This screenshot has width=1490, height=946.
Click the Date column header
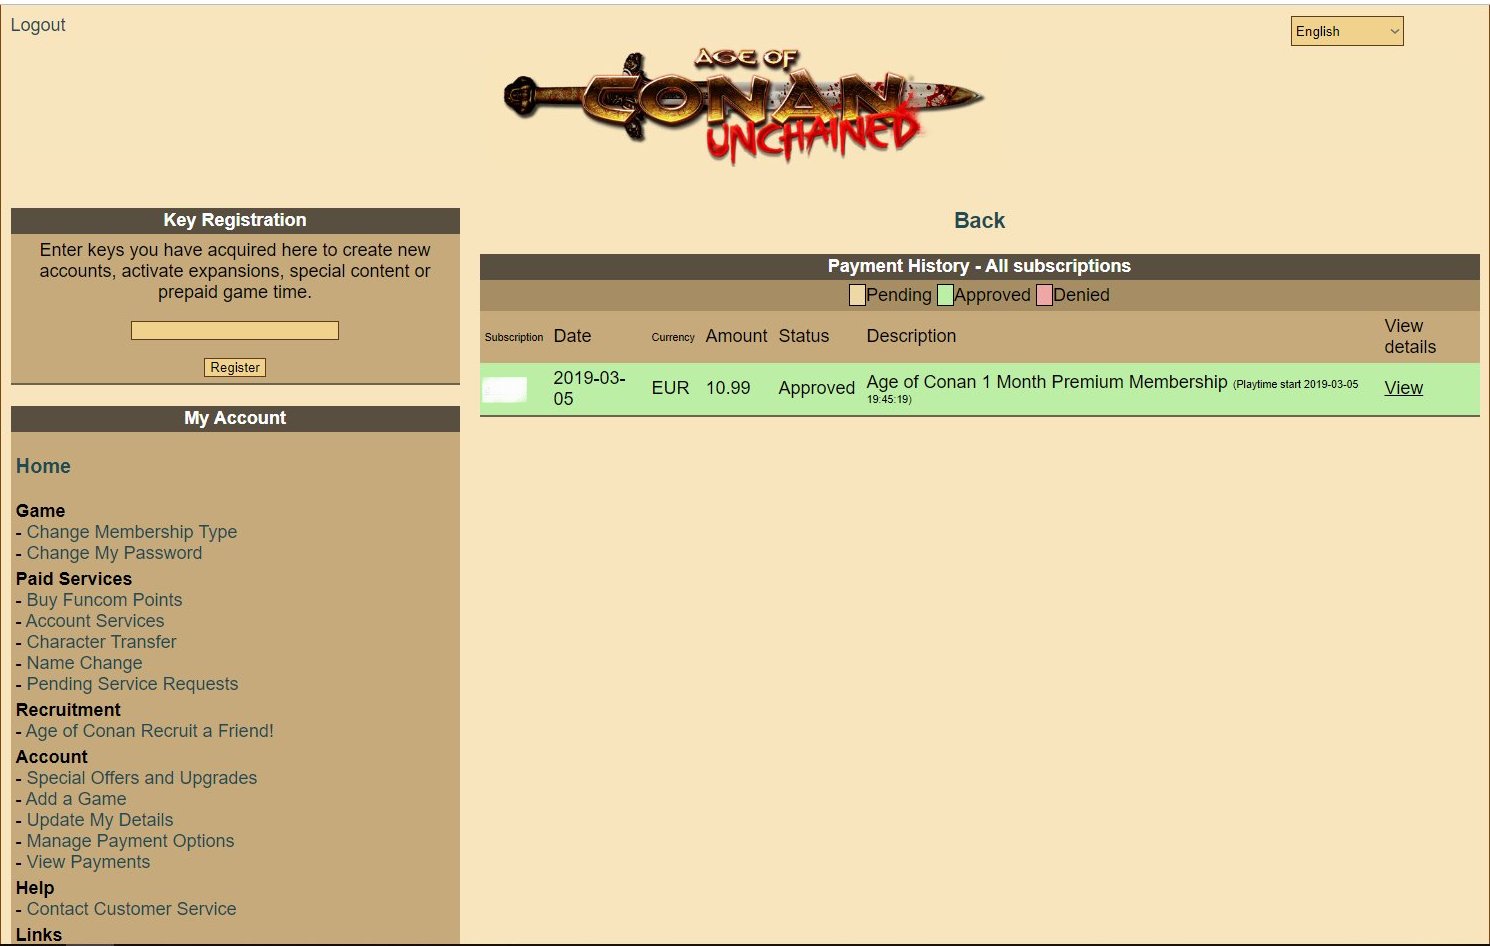click(x=572, y=336)
